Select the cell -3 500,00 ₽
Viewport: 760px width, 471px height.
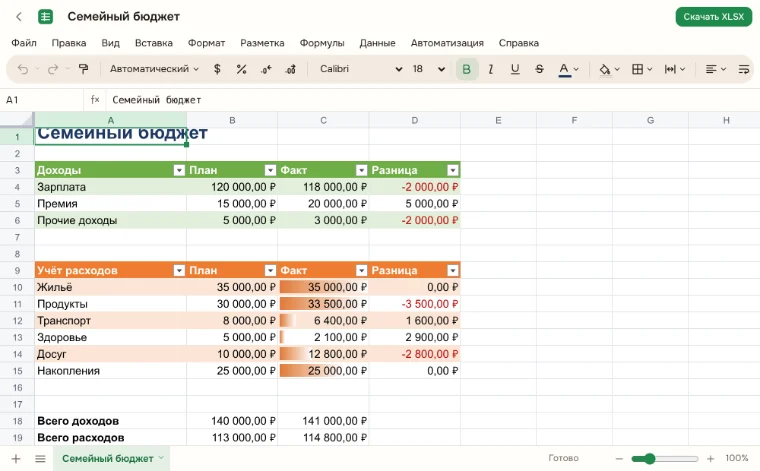[415, 304]
